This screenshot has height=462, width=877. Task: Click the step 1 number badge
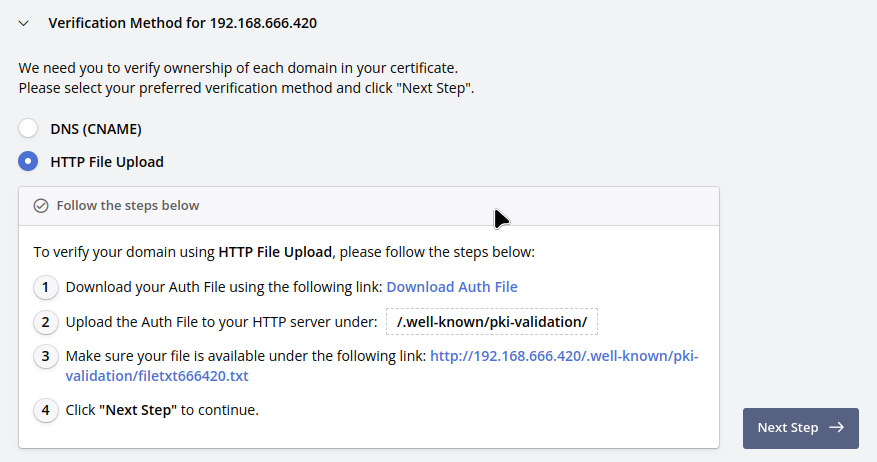pyautogui.click(x=45, y=288)
